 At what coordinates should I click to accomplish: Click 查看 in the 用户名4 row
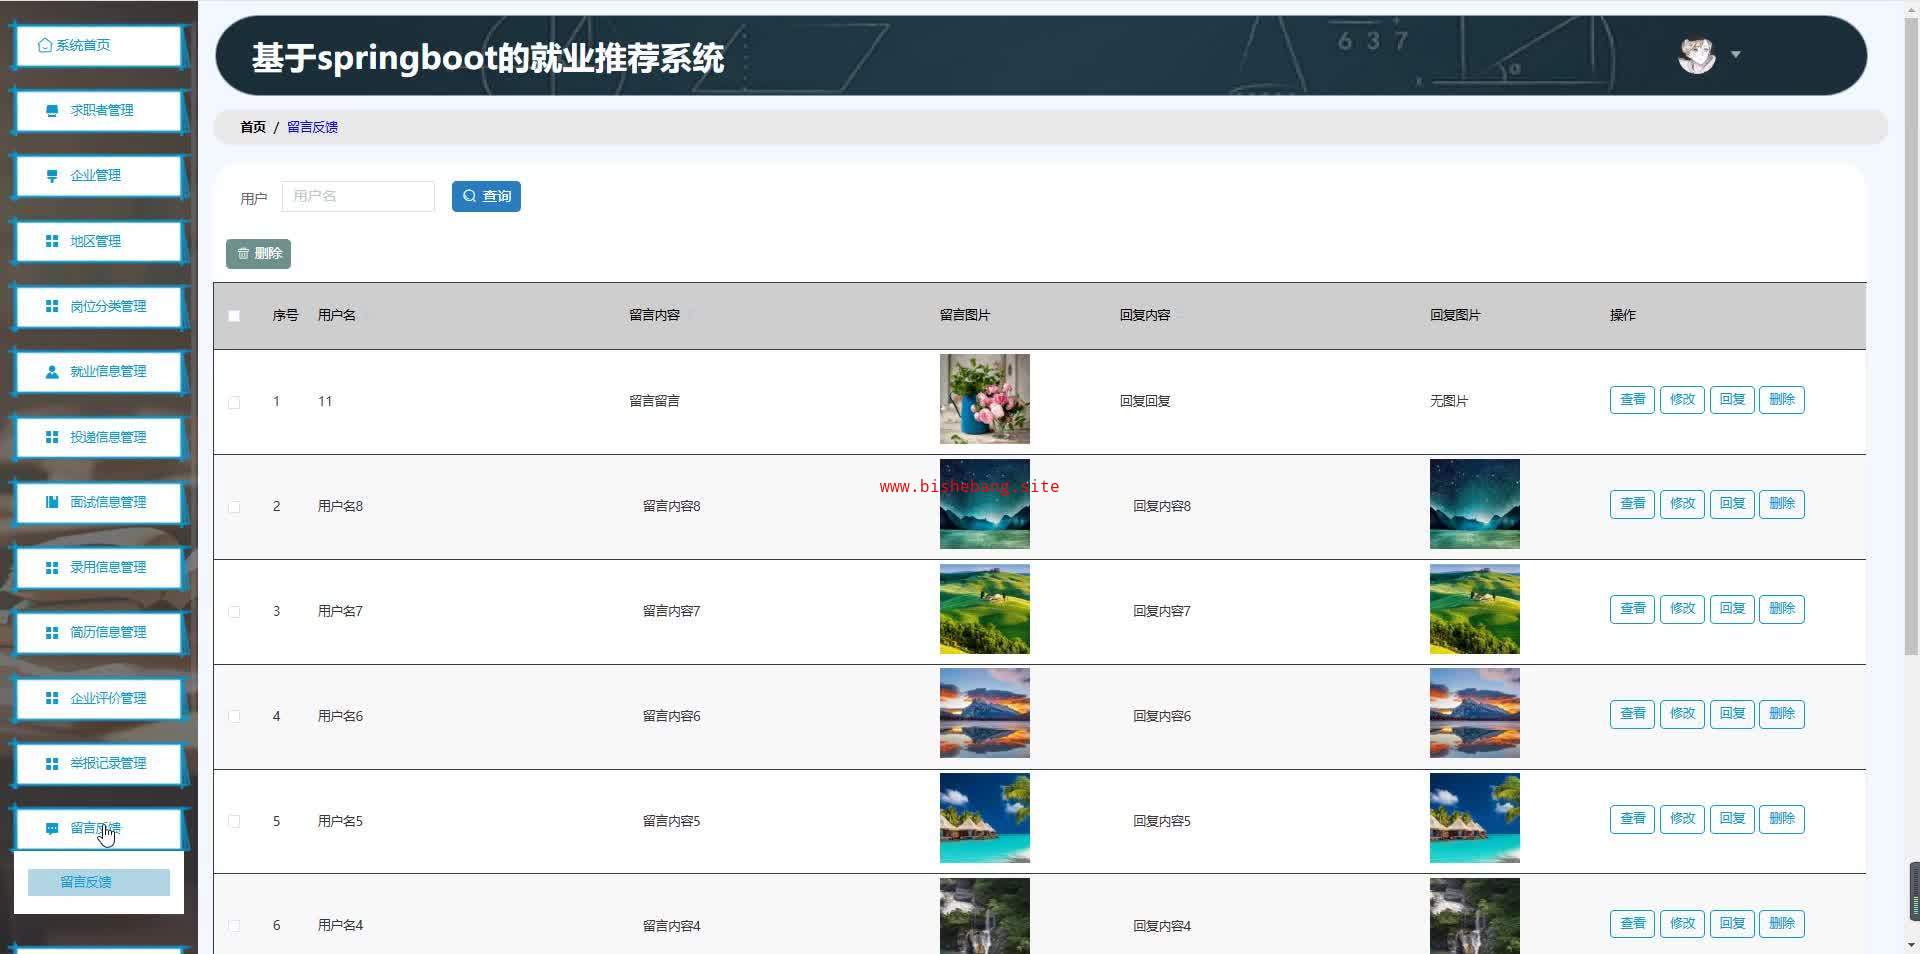pos(1632,924)
